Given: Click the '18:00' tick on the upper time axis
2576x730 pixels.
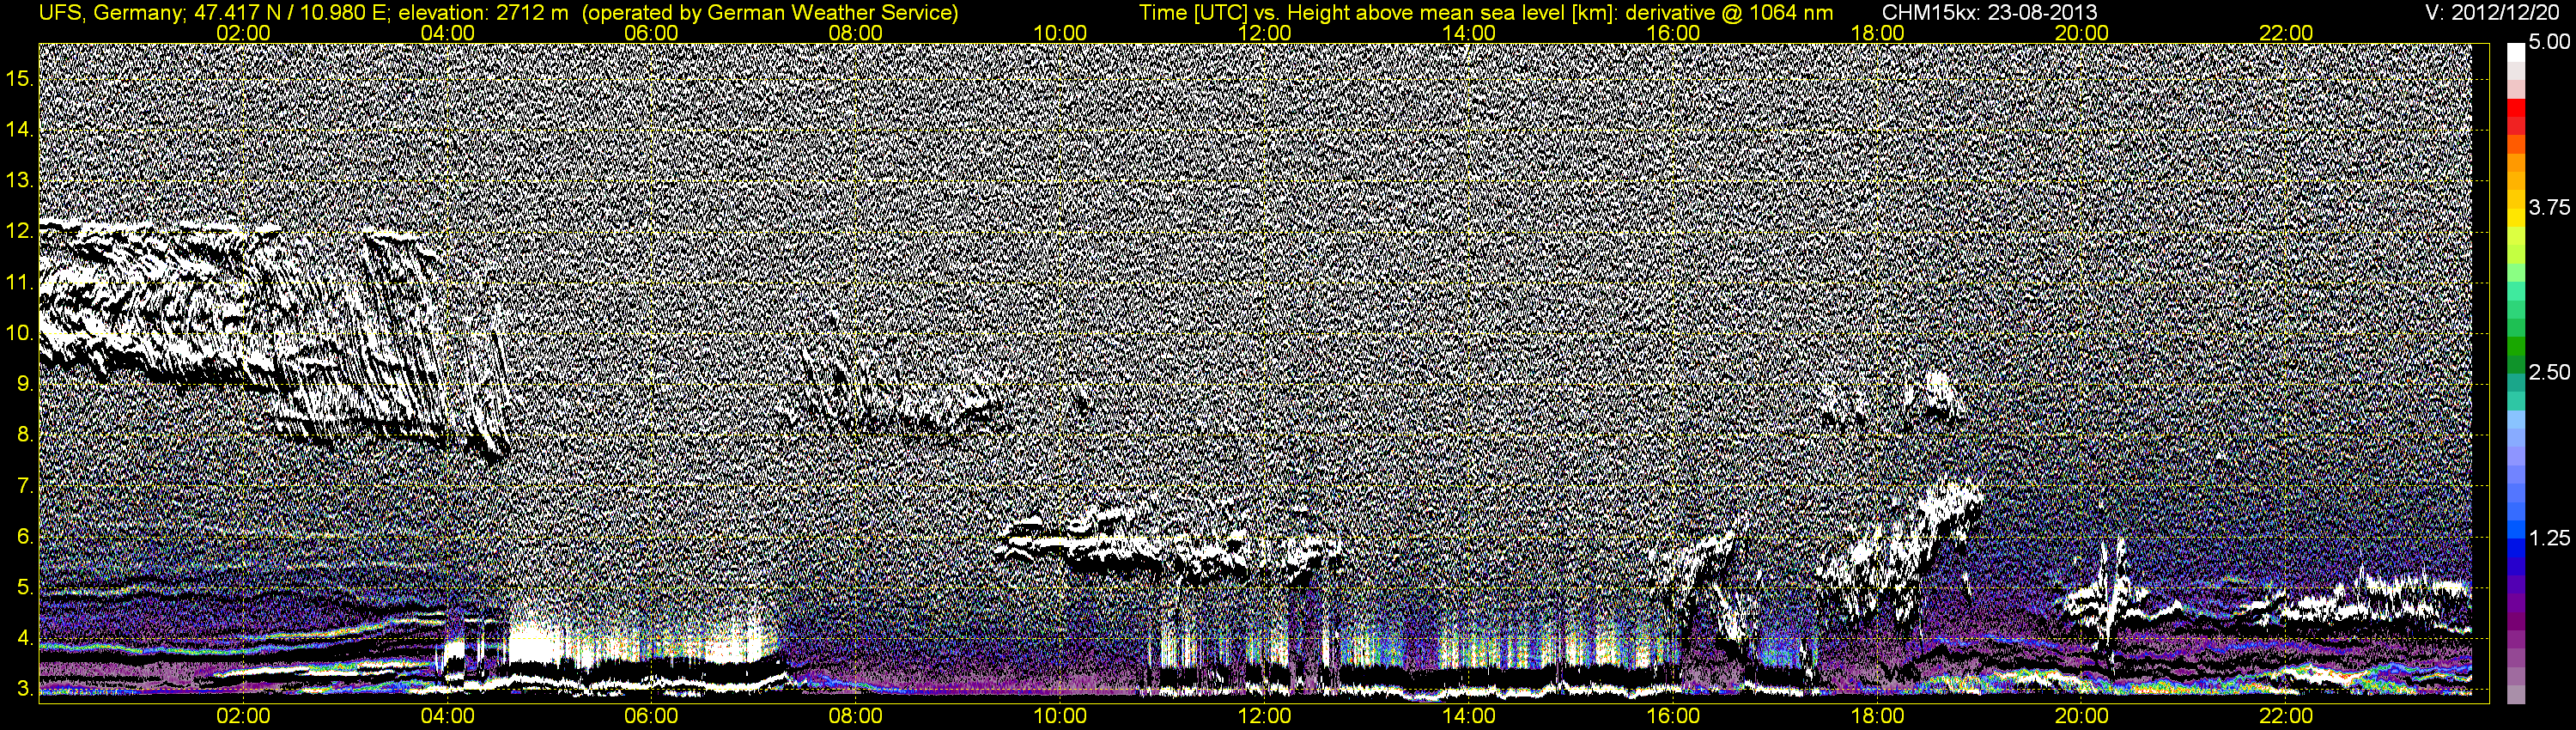Looking at the screenshot, I should [1877, 33].
